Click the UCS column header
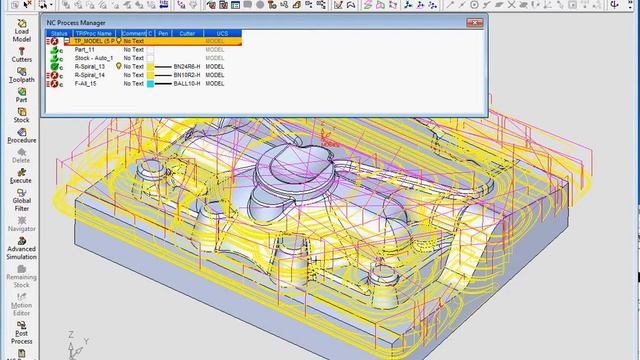640x360 pixels. pos(222,33)
